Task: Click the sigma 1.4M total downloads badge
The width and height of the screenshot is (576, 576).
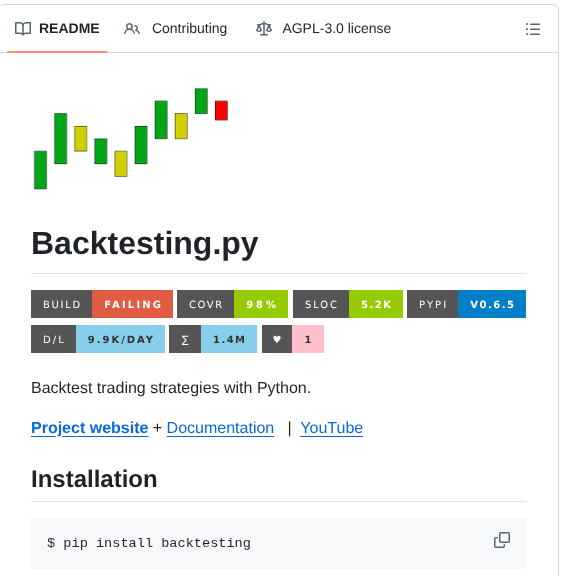Action: 213,339
